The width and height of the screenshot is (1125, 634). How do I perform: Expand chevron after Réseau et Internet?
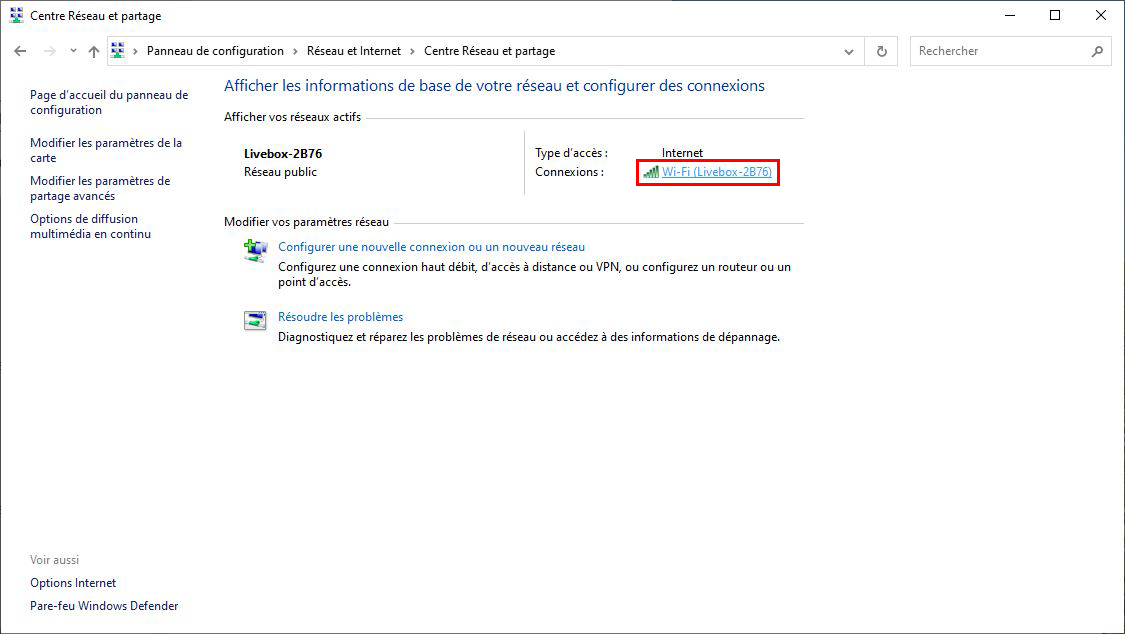point(413,52)
